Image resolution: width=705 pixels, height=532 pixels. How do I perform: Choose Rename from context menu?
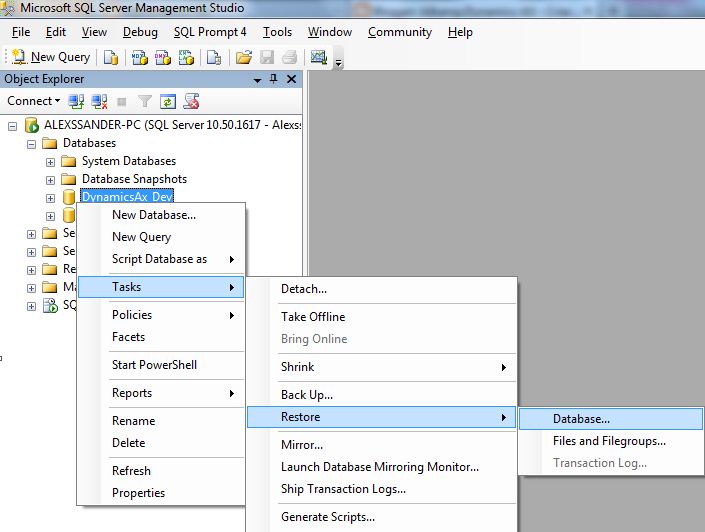tap(162, 420)
